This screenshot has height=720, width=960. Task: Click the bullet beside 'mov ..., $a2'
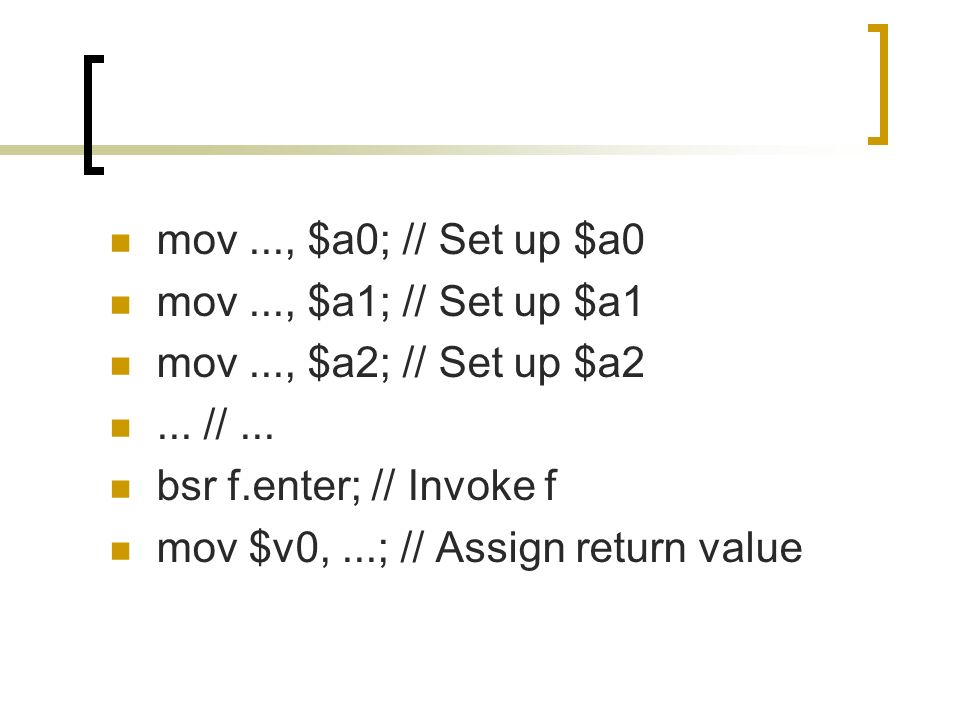pyautogui.click(x=121, y=366)
